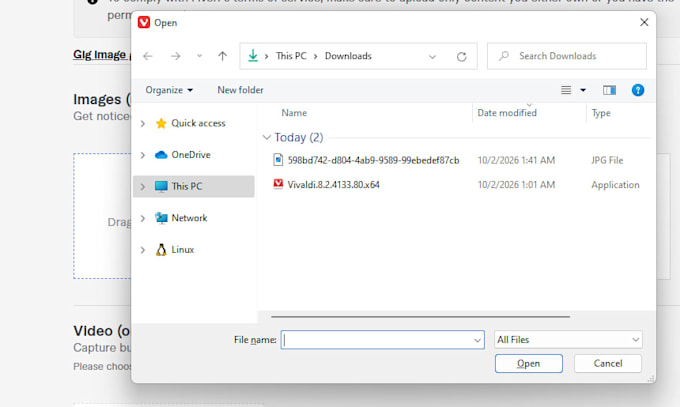Expand the Linux node

[x=143, y=250]
